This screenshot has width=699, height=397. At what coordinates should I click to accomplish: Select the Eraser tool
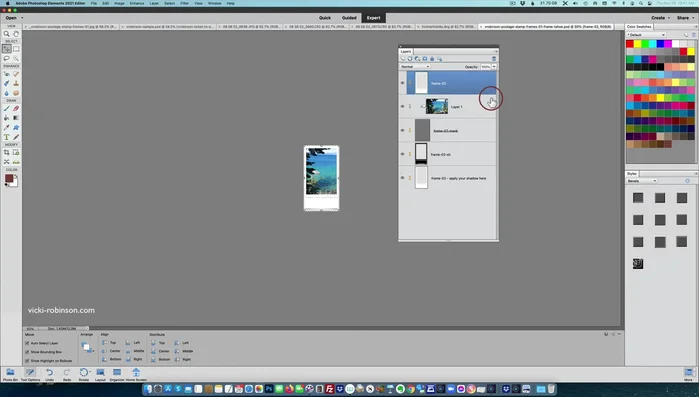tap(16, 108)
